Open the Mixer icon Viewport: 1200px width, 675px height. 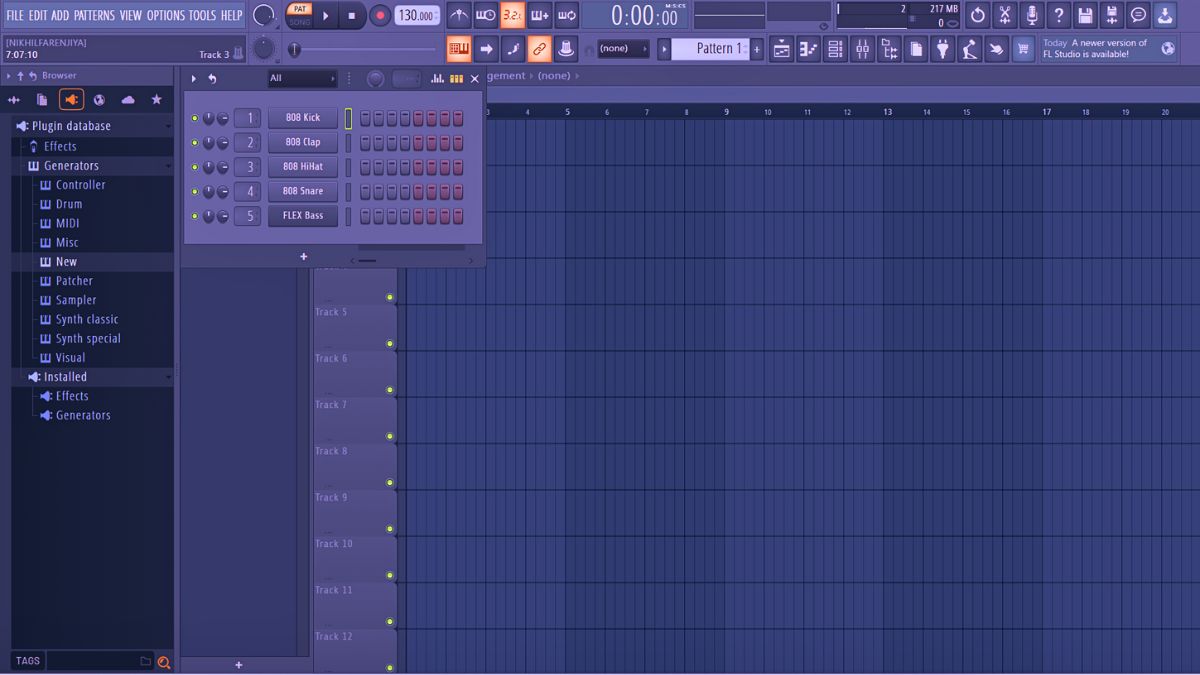click(862, 48)
